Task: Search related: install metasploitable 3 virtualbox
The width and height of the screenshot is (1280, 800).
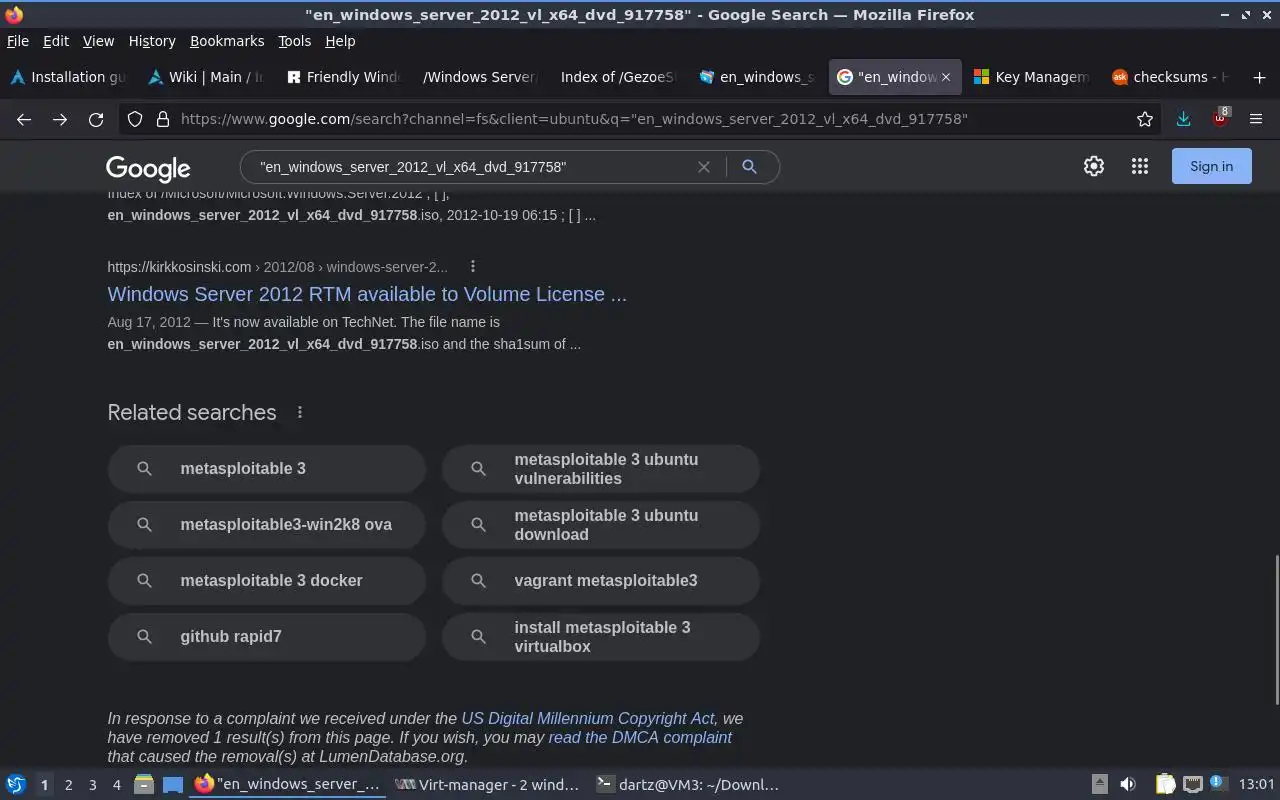Action: pos(601,636)
